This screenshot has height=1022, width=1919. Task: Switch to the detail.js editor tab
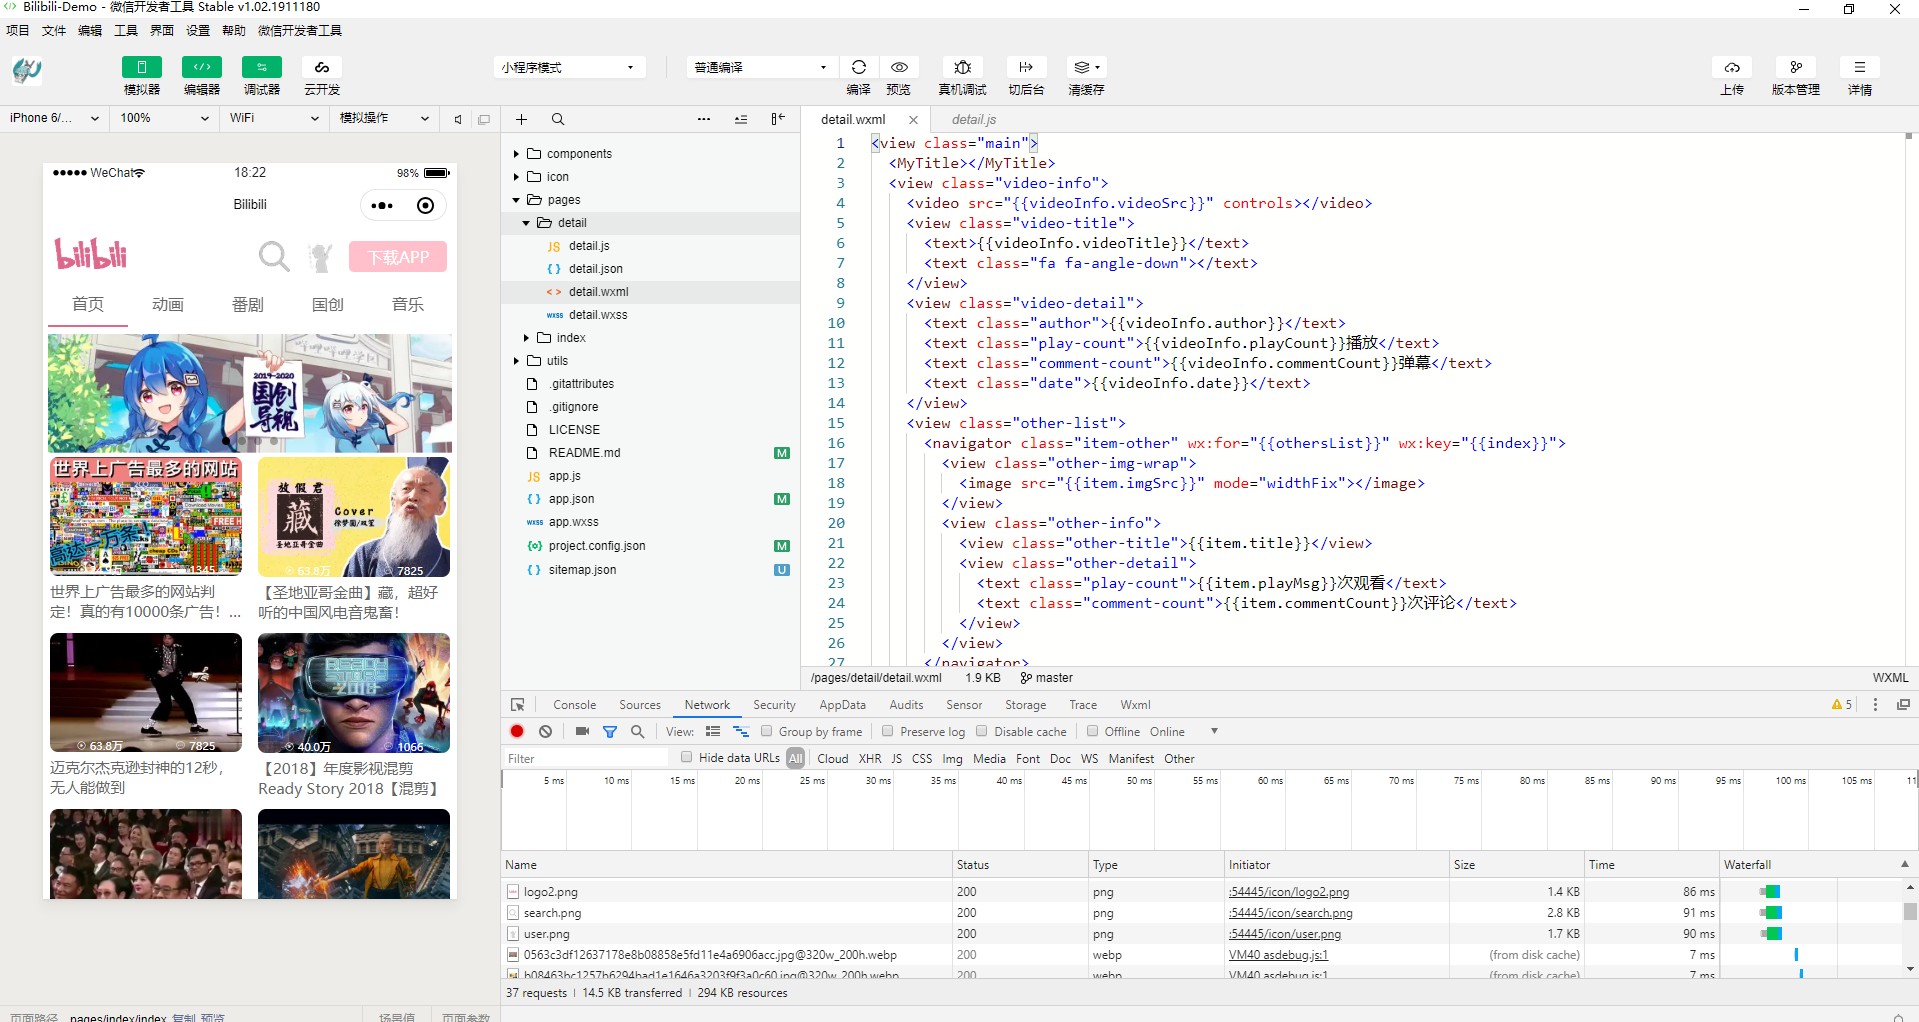tap(973, 119)
